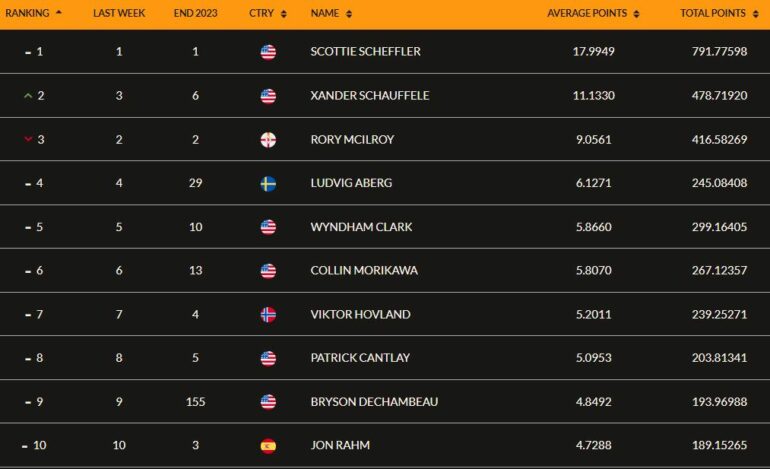Click the USA flag beside Wyndham Clark
This screenshot has height=469, width=770.
268,227
